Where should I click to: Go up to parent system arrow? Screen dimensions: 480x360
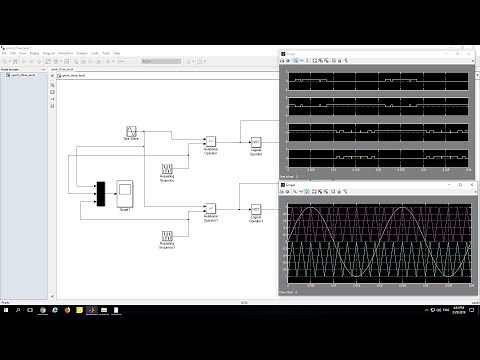tap(39, 61)
